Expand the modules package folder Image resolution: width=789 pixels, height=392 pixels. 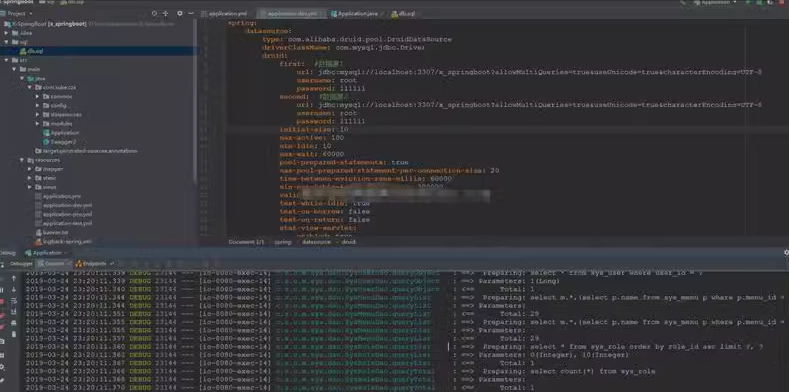click(x=38, y=124)
